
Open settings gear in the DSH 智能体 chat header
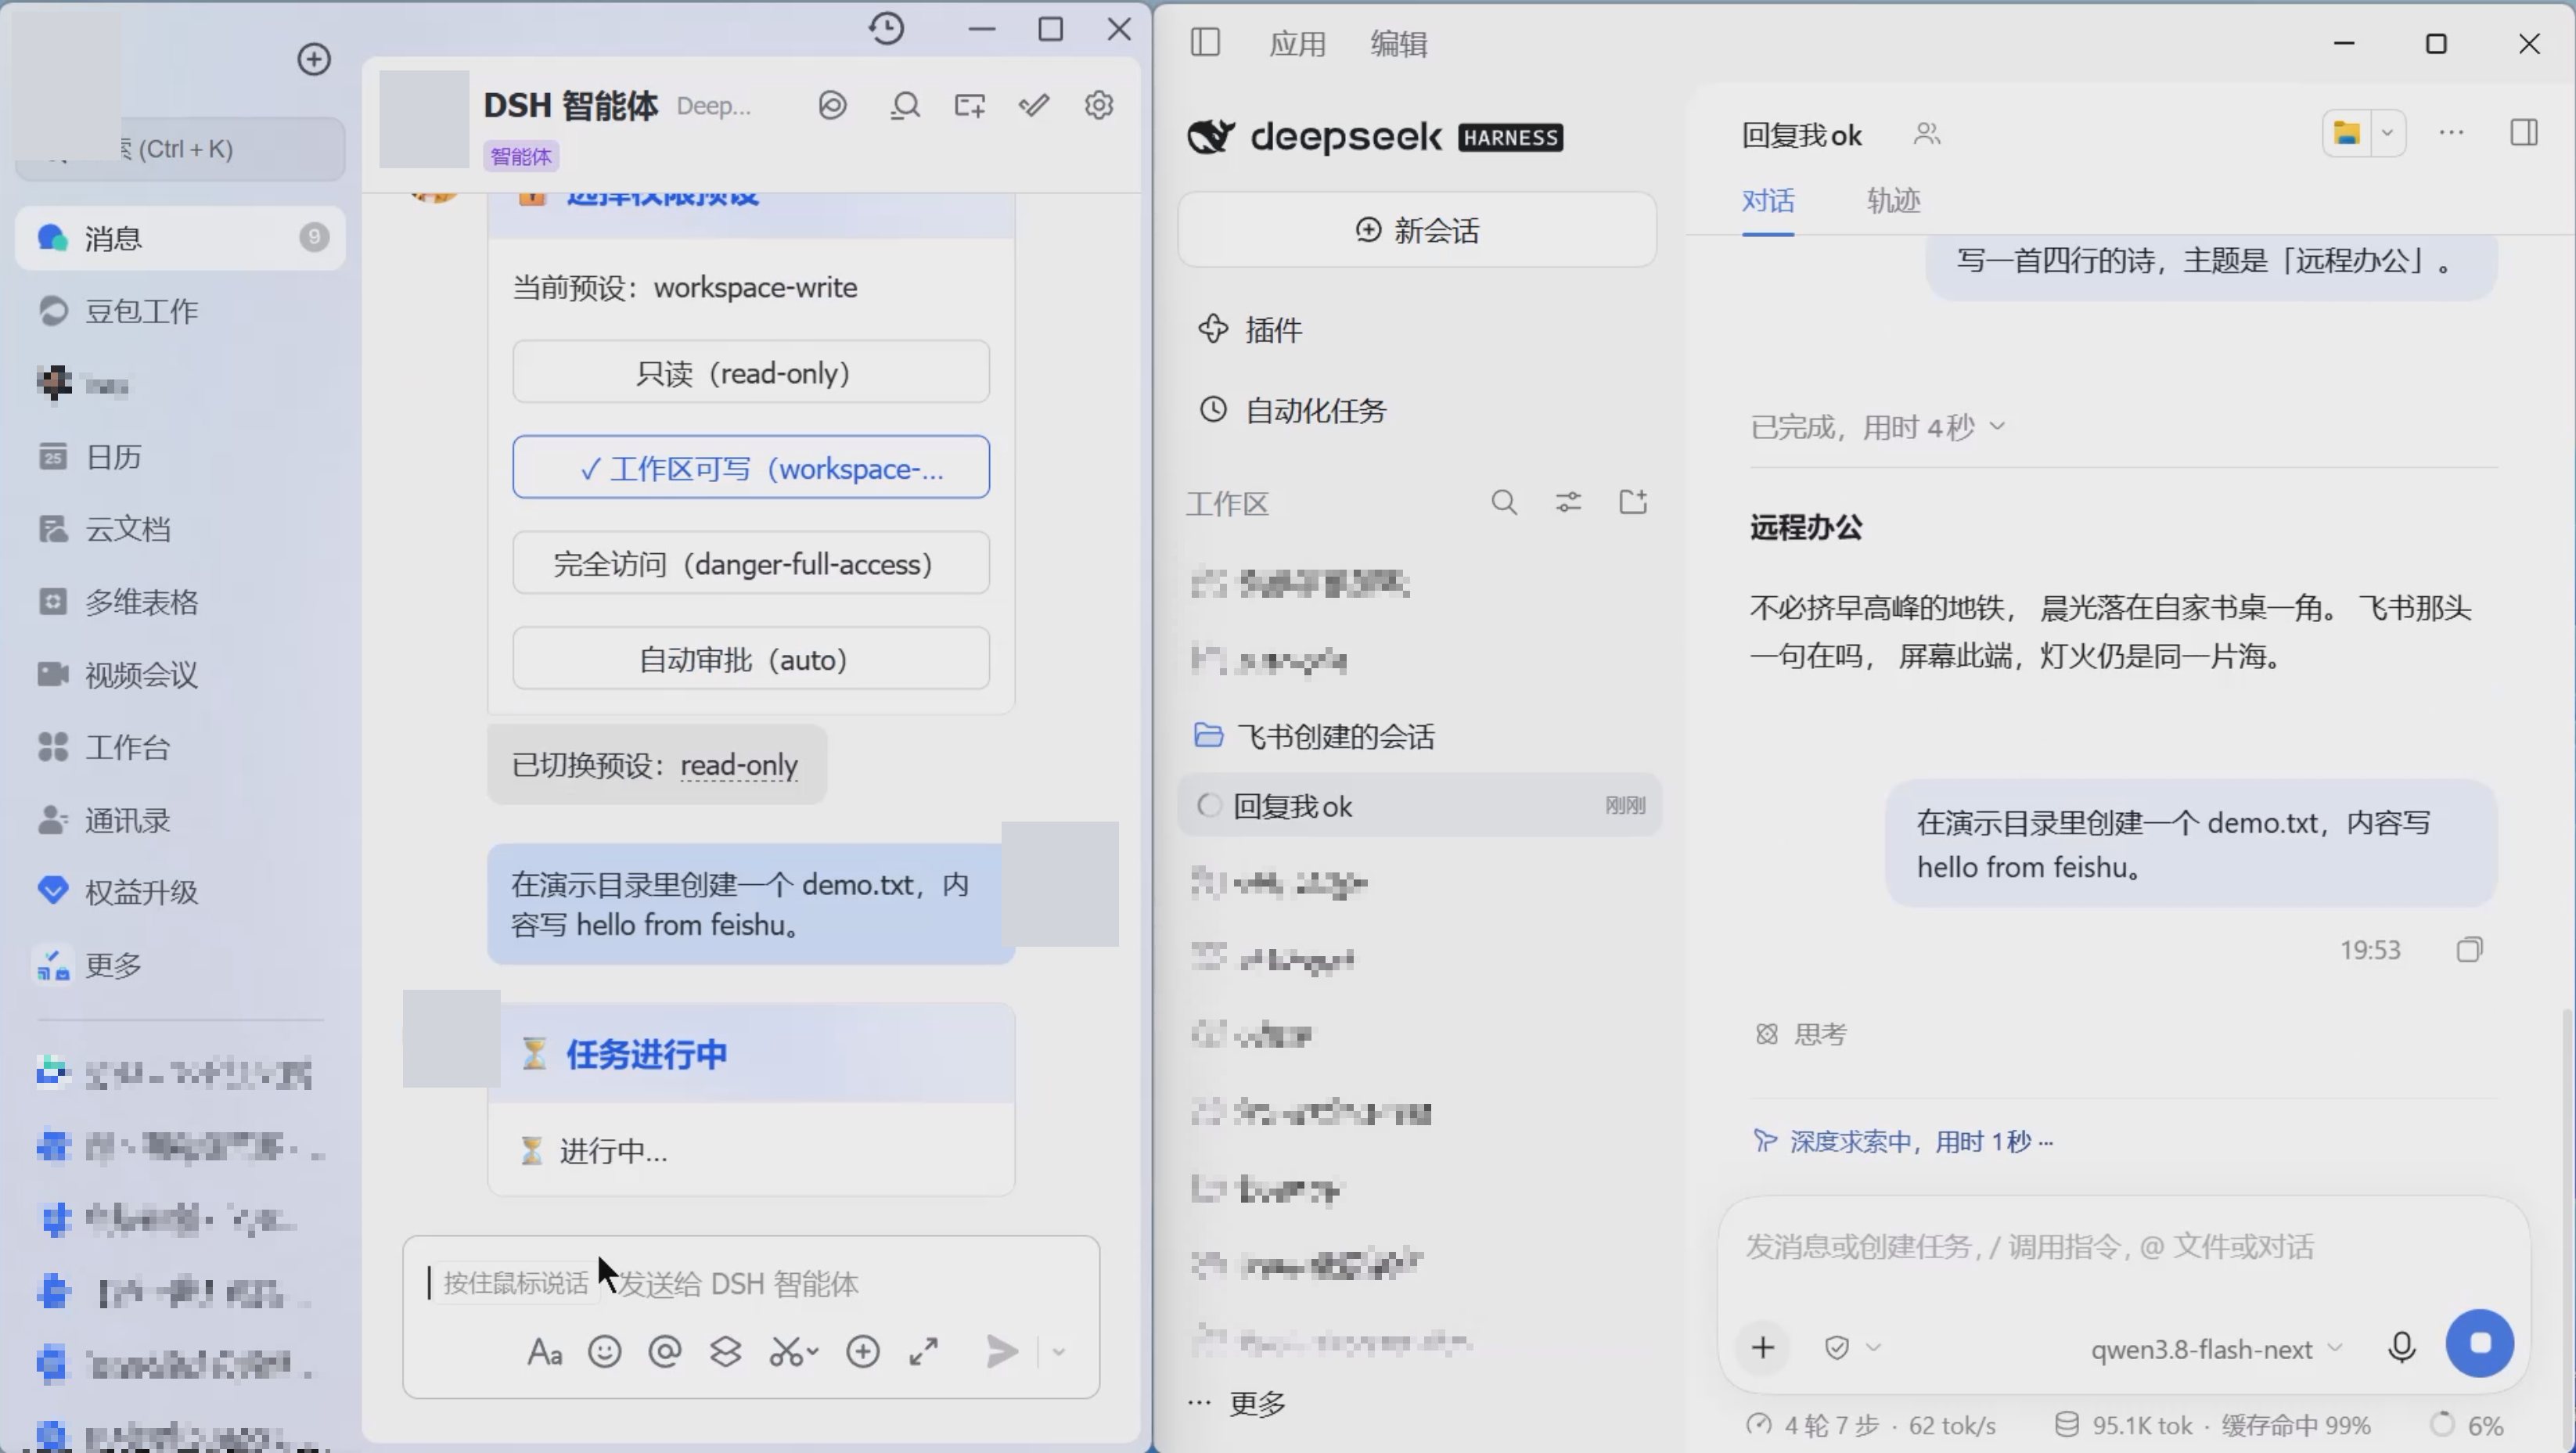click(x=1099, y=105)
